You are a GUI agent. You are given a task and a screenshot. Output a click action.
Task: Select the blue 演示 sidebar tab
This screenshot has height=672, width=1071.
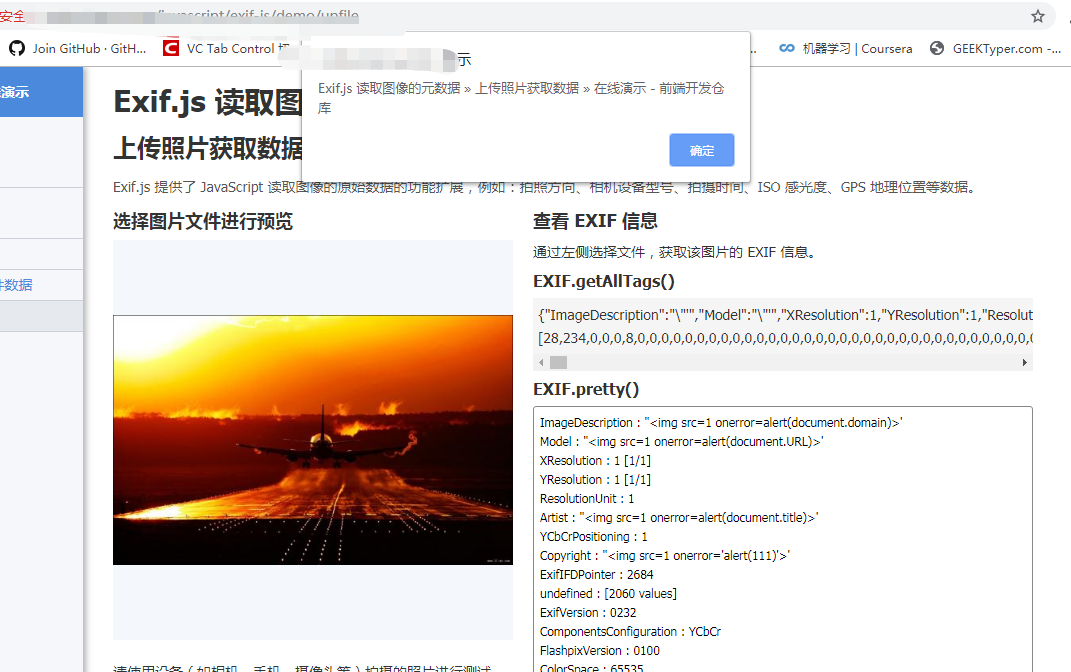coord(41,92)
